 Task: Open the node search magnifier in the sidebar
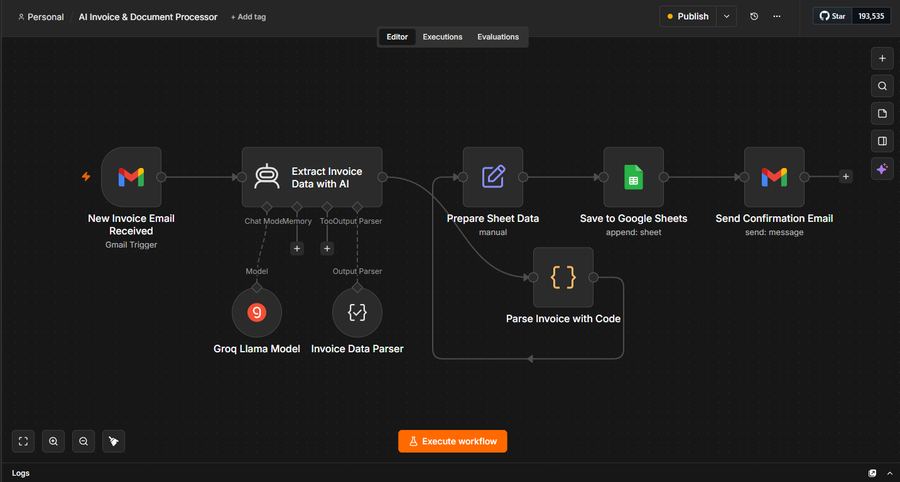[882, 86]
